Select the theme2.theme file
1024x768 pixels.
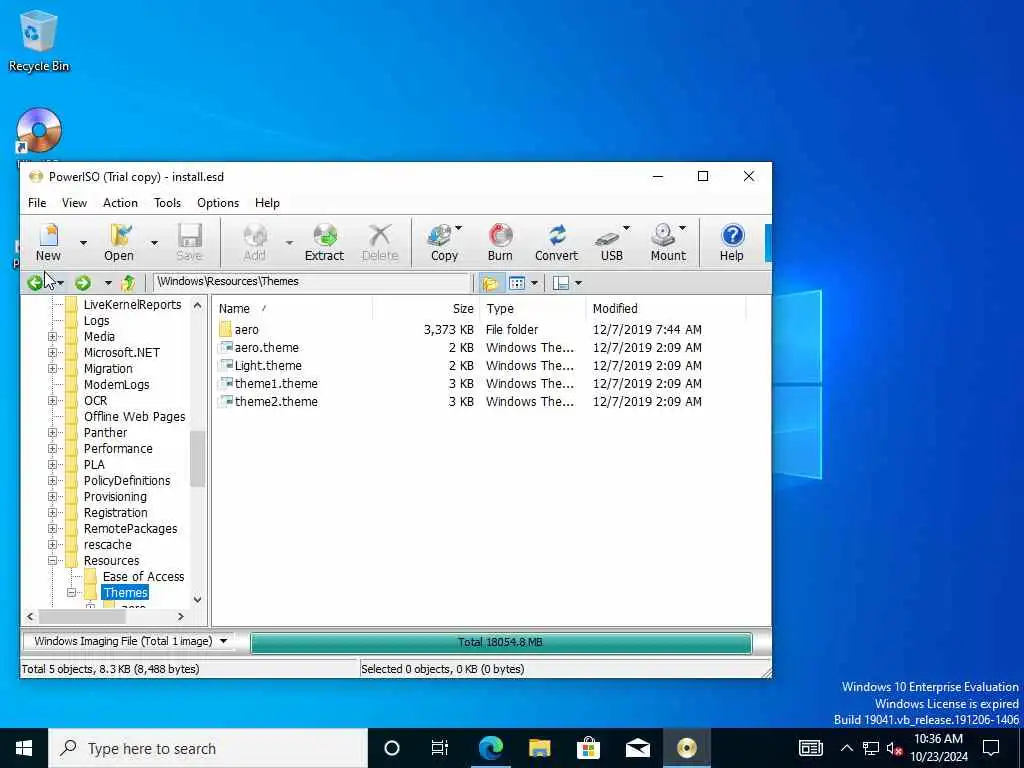click(276, 402)
